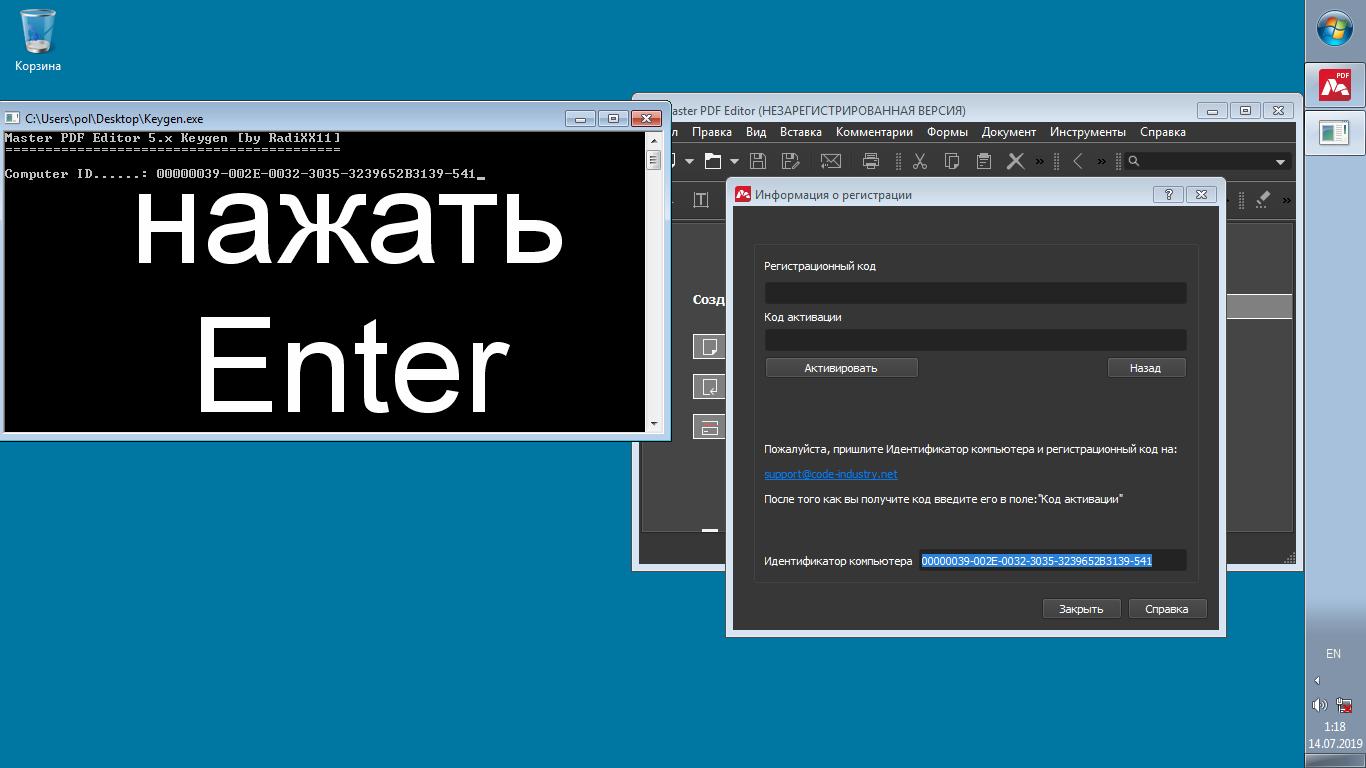Click the Keygen title line by RadiXX11

173,138
